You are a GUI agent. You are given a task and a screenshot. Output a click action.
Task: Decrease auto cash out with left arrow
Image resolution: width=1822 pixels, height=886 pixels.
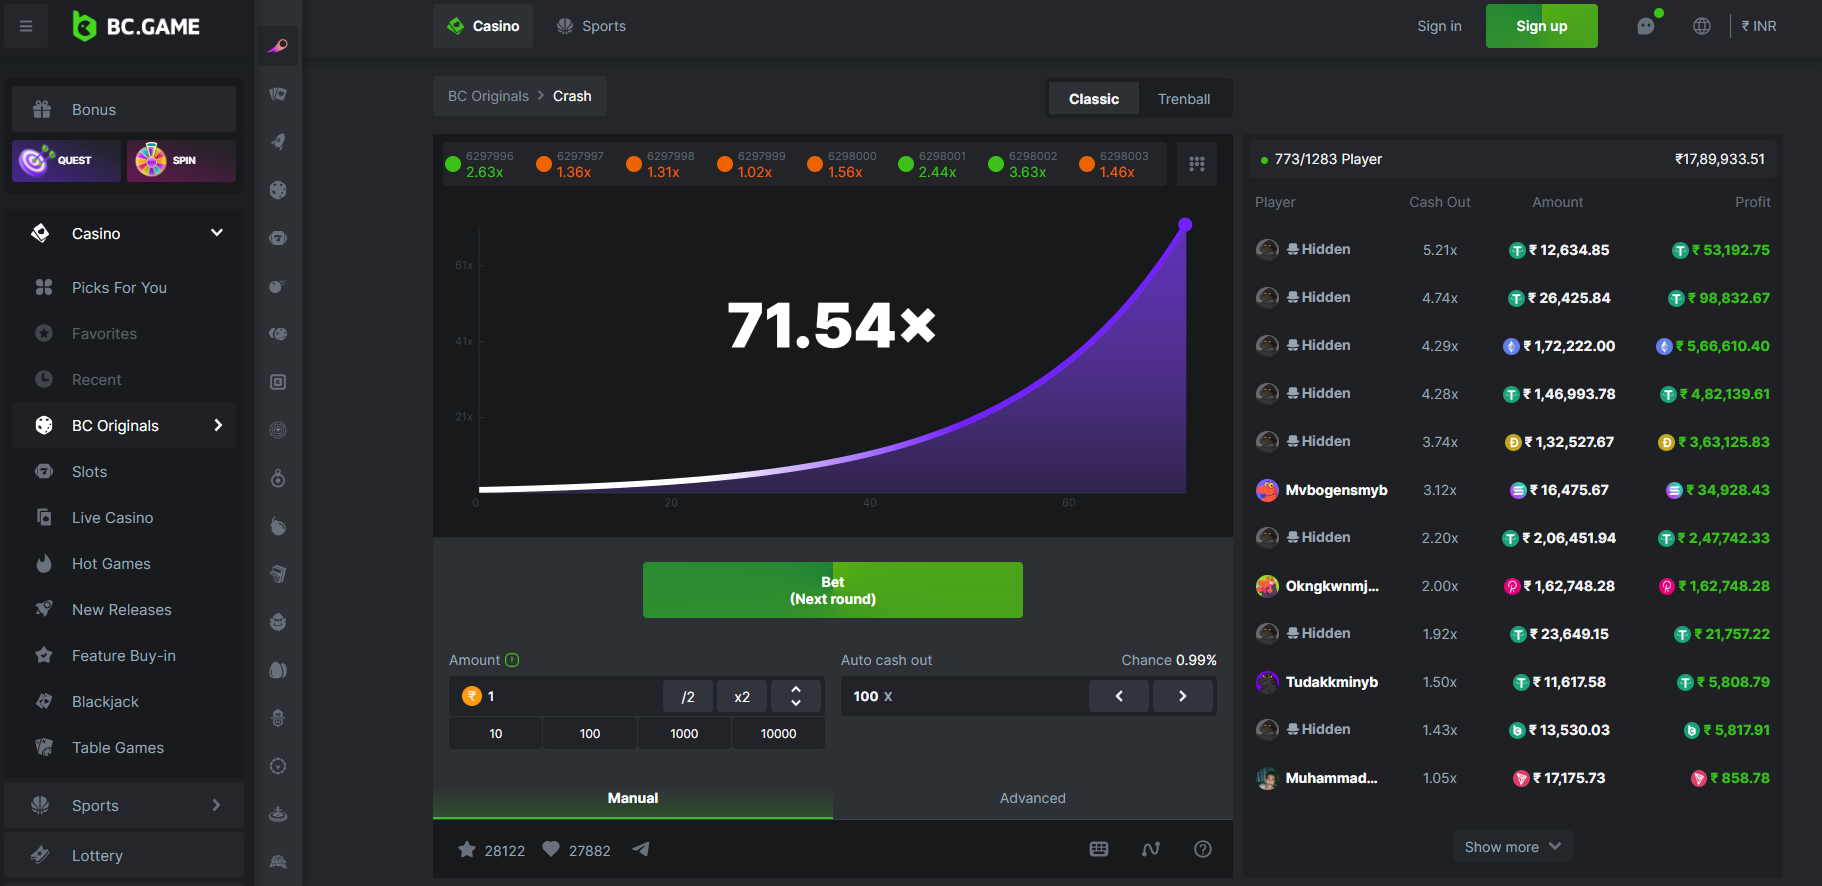pyautogui.click(x=1119, y=696)
